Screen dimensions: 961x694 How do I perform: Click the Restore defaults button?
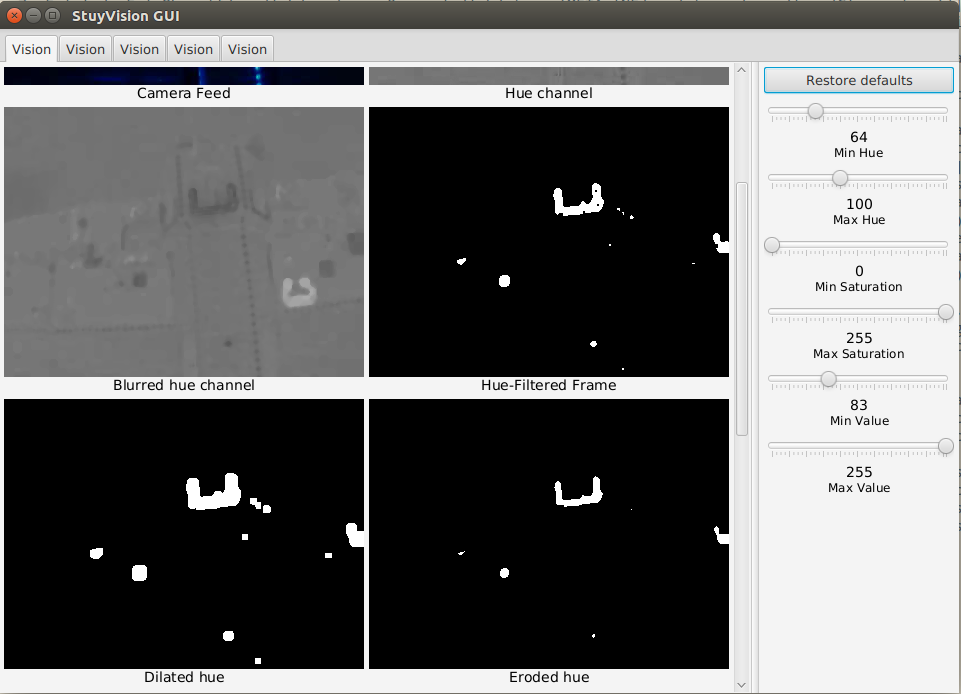click(859, 80)
